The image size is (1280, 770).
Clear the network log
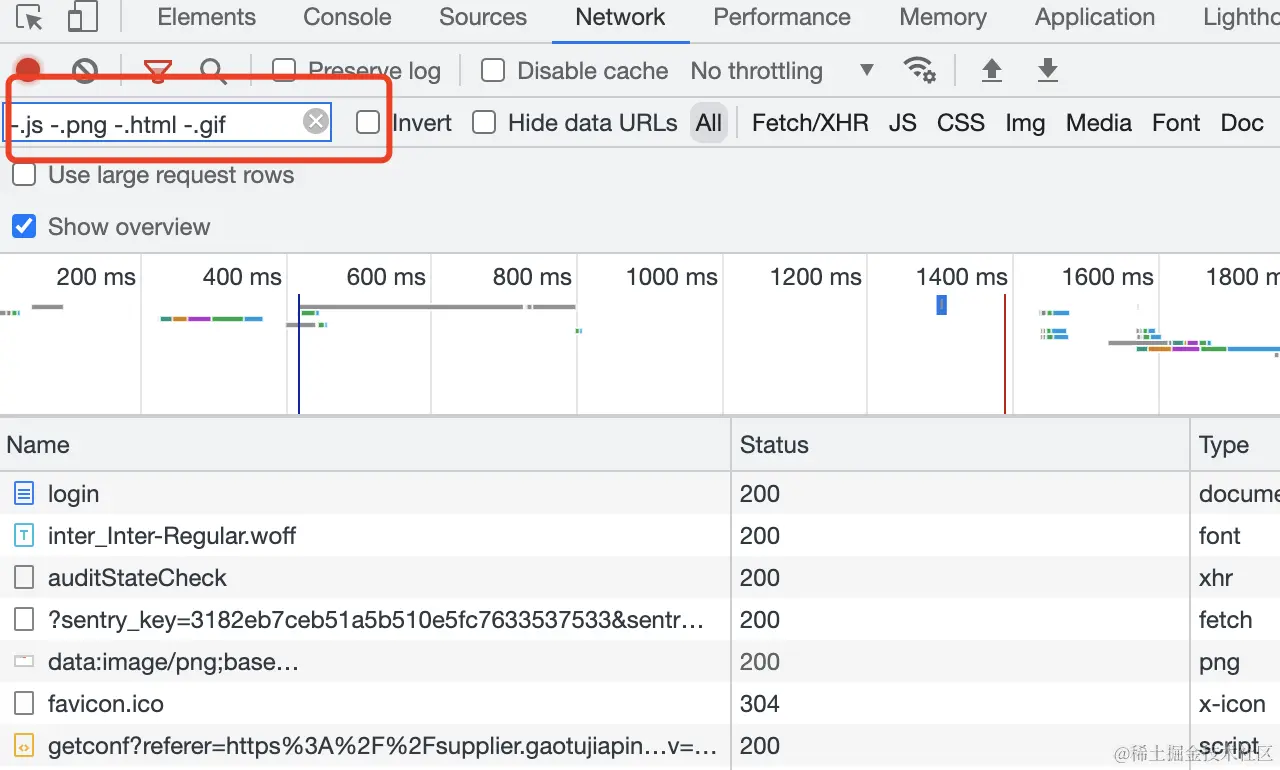[x=85, y=70]
